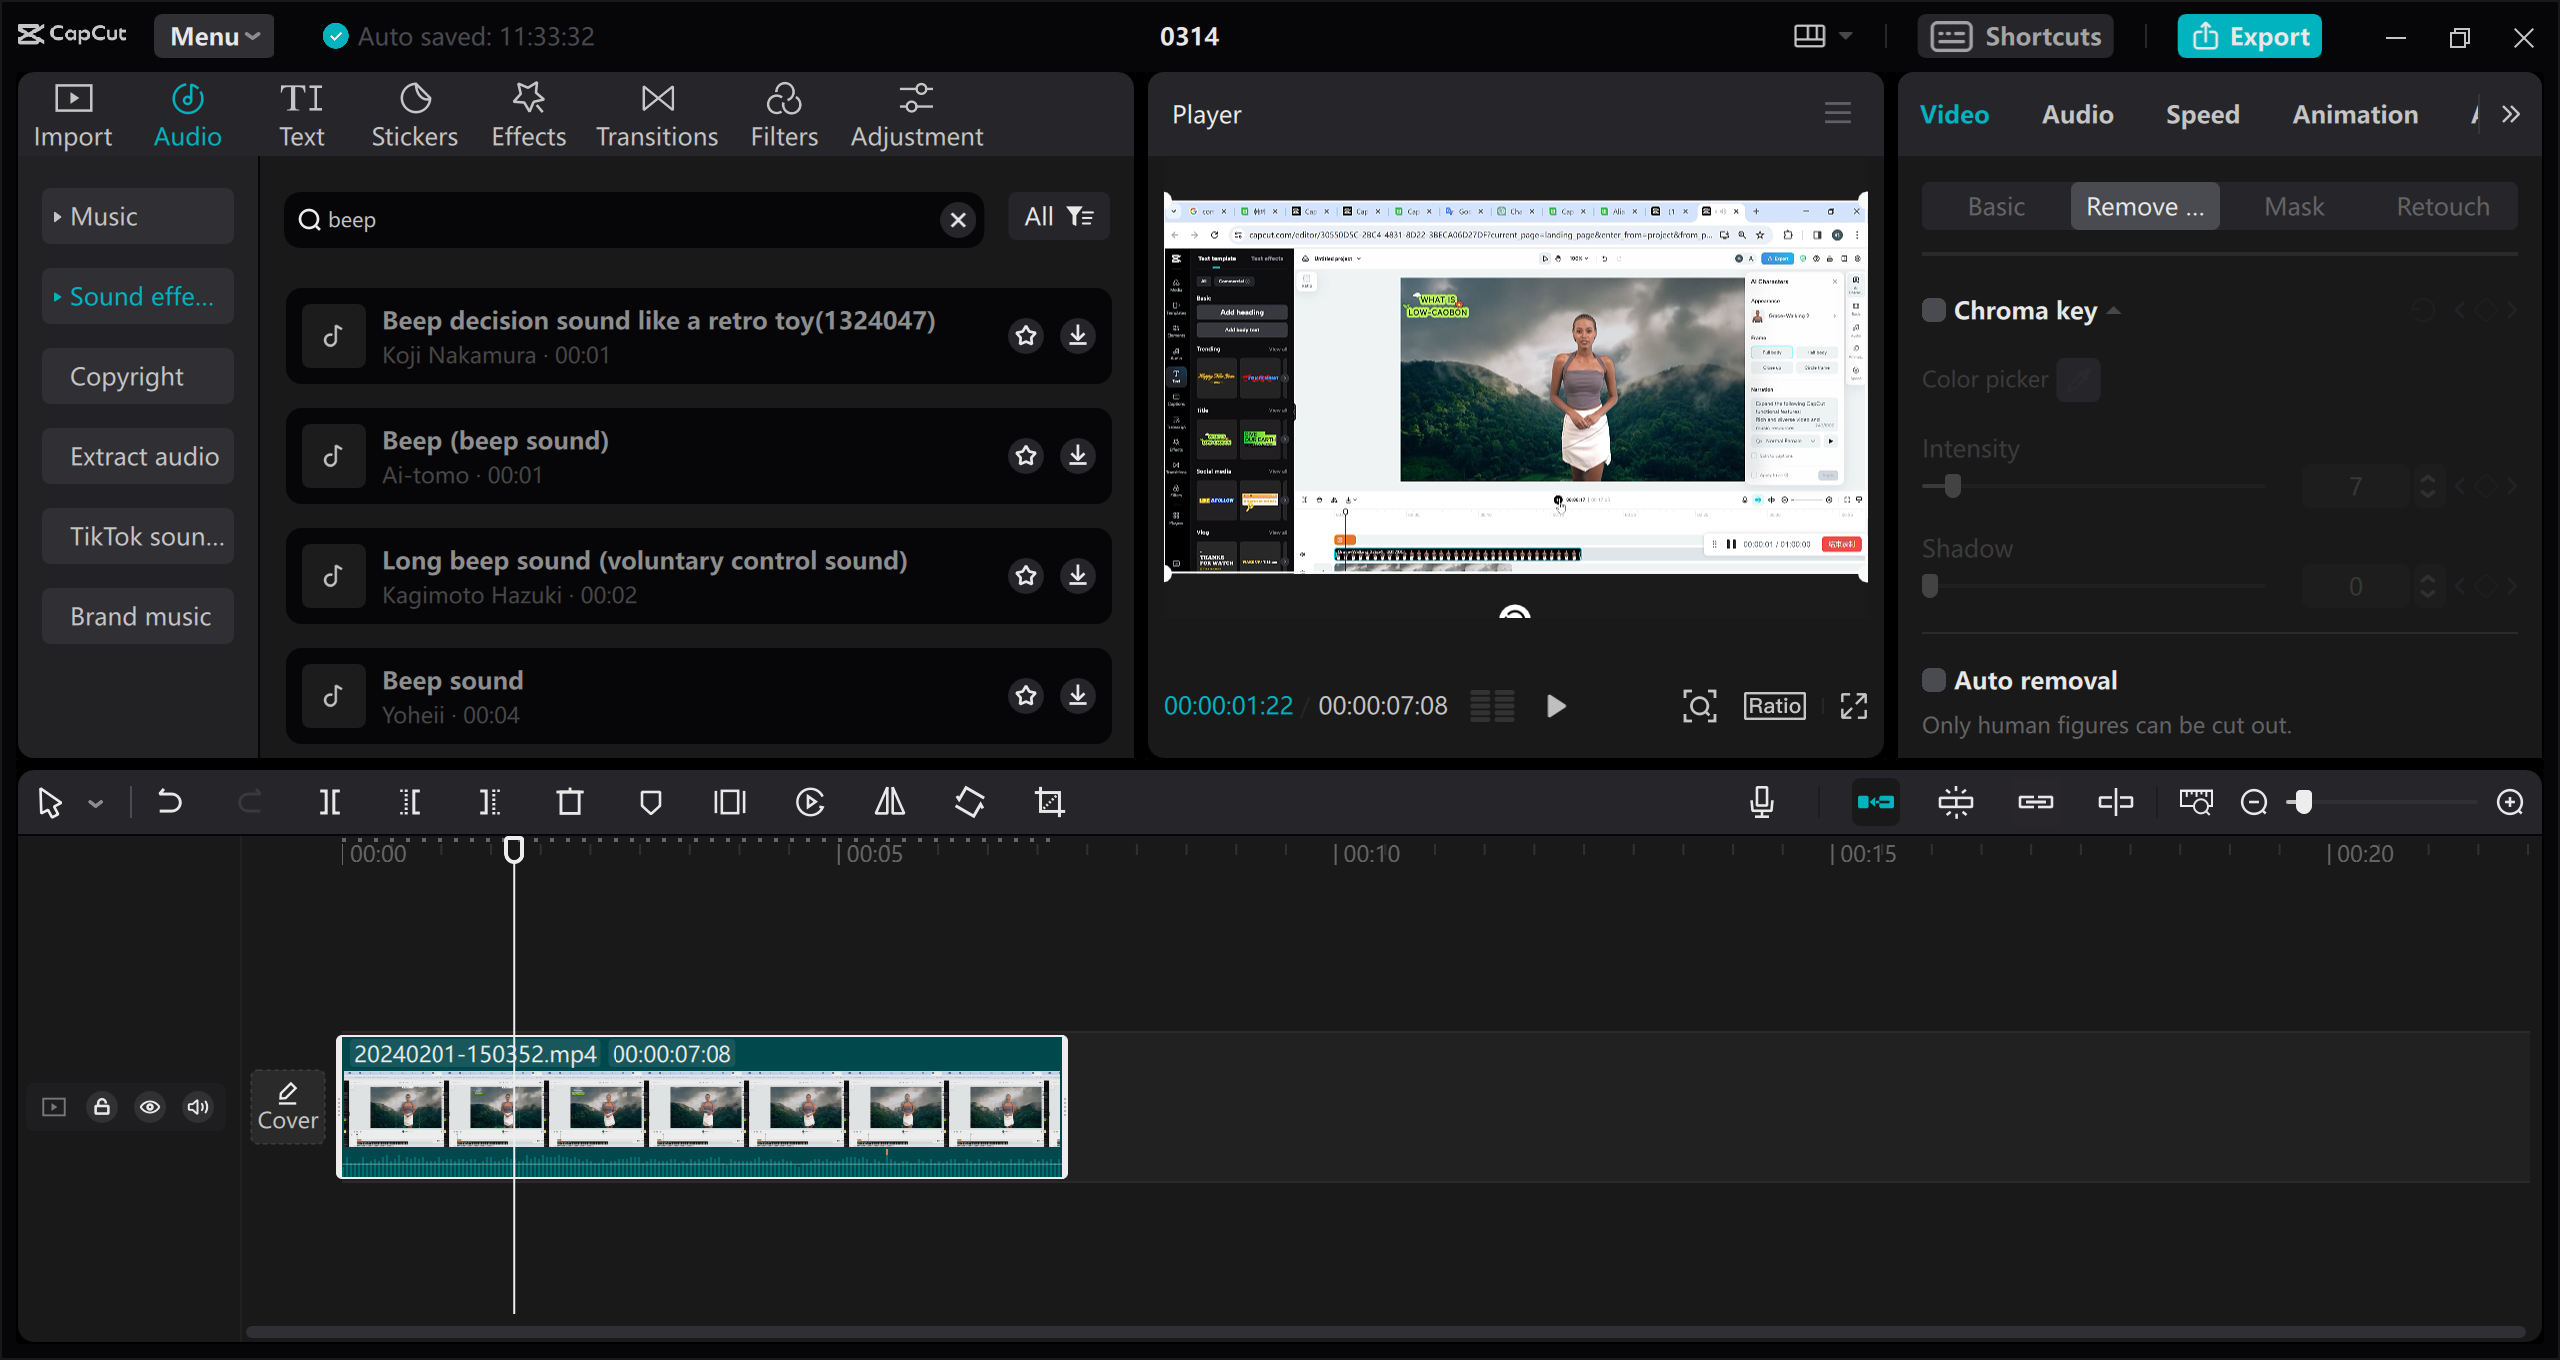
Task: Open the All filter dropdown
Action: pyautogui.click(x=1058, y=217)
